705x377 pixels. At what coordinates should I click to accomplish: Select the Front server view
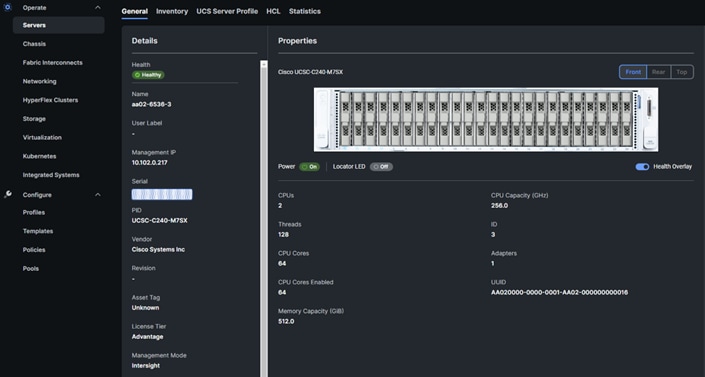coord(633,72)
